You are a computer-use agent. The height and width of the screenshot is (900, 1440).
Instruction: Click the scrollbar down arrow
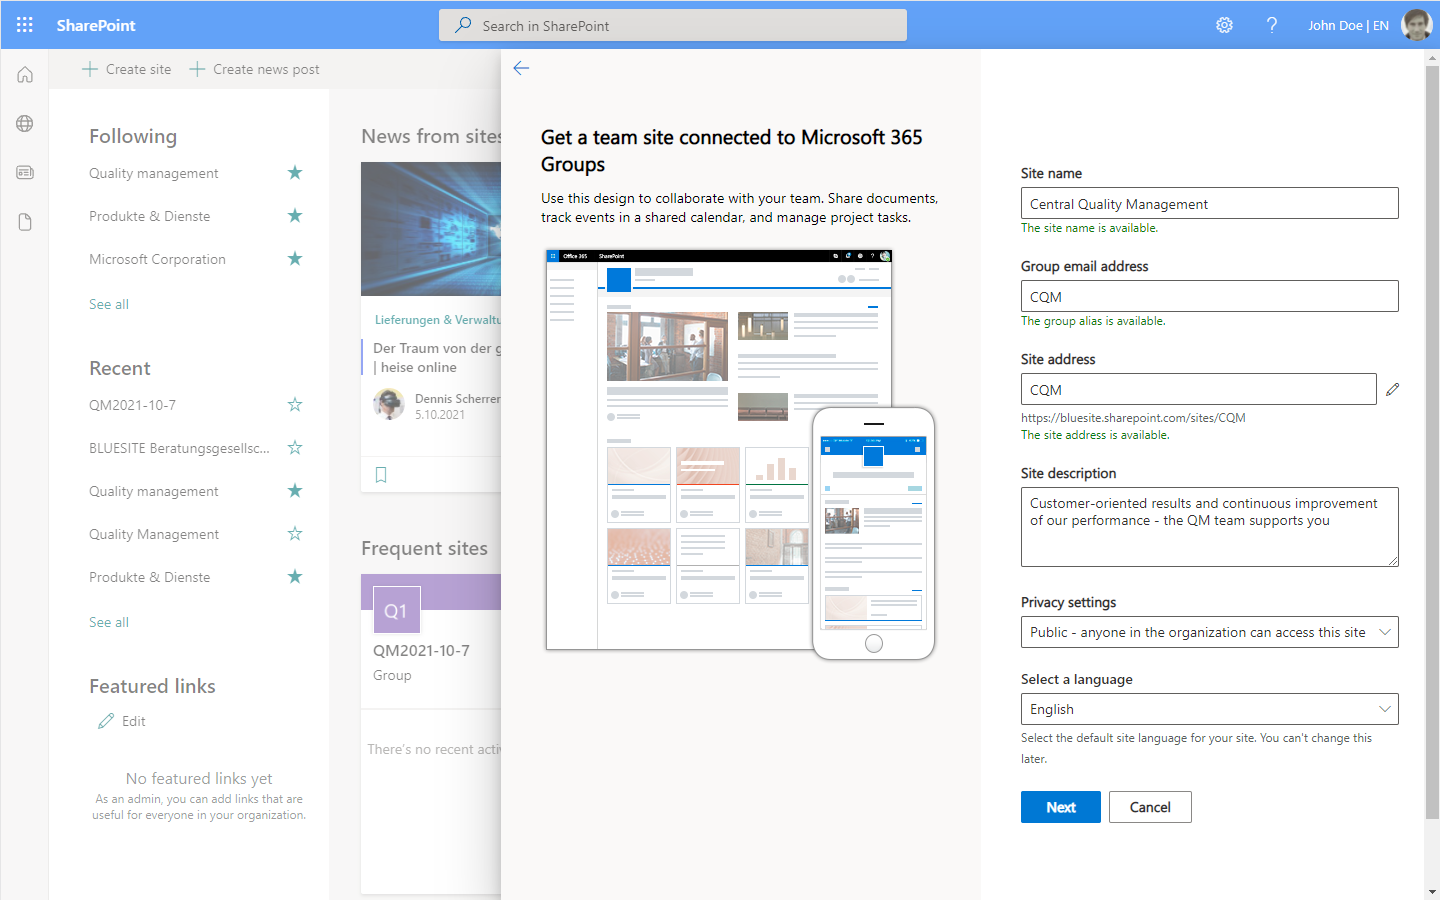[1432, 891]
